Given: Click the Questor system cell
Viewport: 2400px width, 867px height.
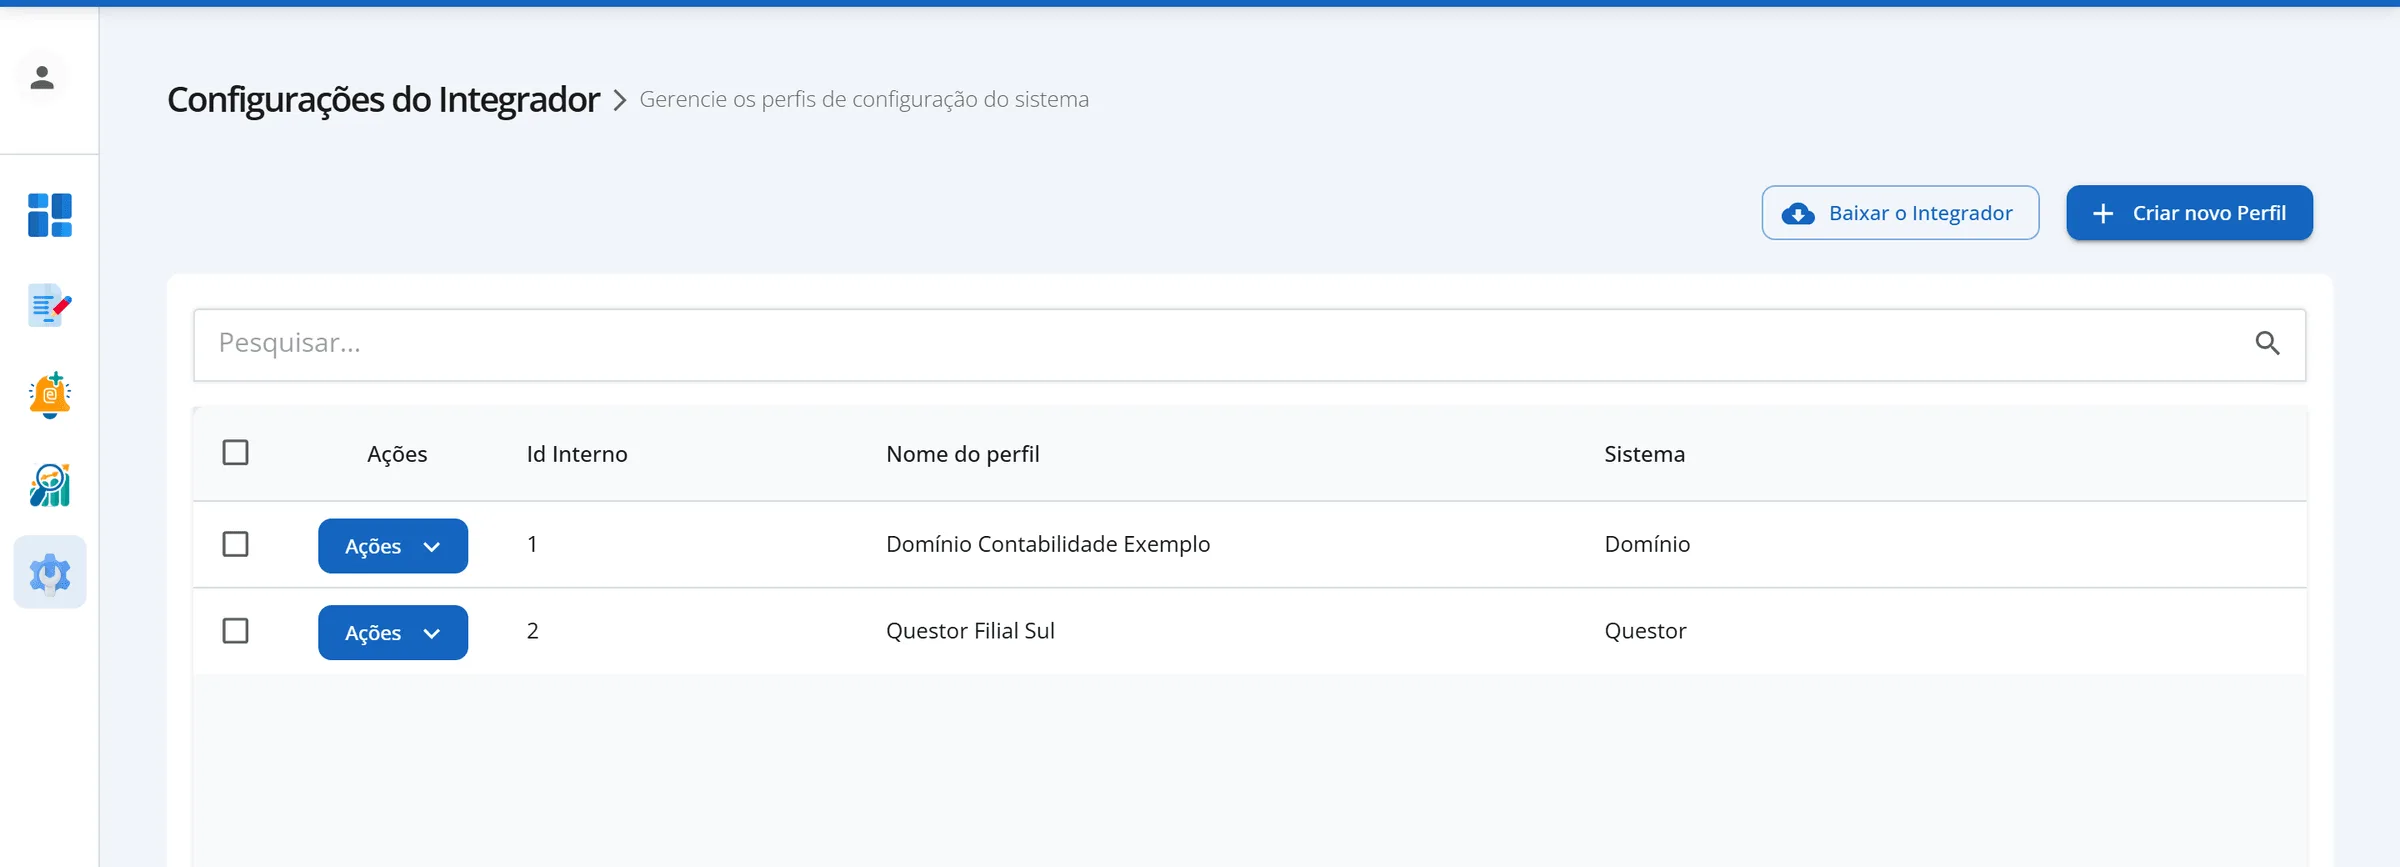Looking at the screenshot, I should [x=1645, y=631].
